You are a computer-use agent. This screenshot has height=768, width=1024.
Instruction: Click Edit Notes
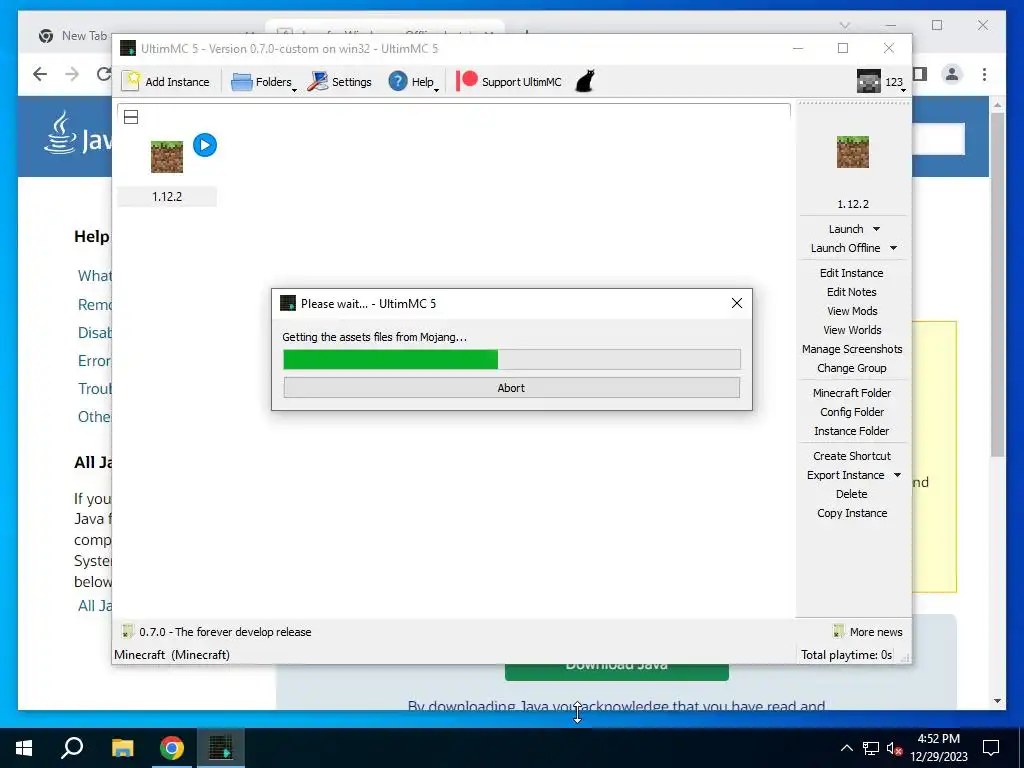click(852, 292)
